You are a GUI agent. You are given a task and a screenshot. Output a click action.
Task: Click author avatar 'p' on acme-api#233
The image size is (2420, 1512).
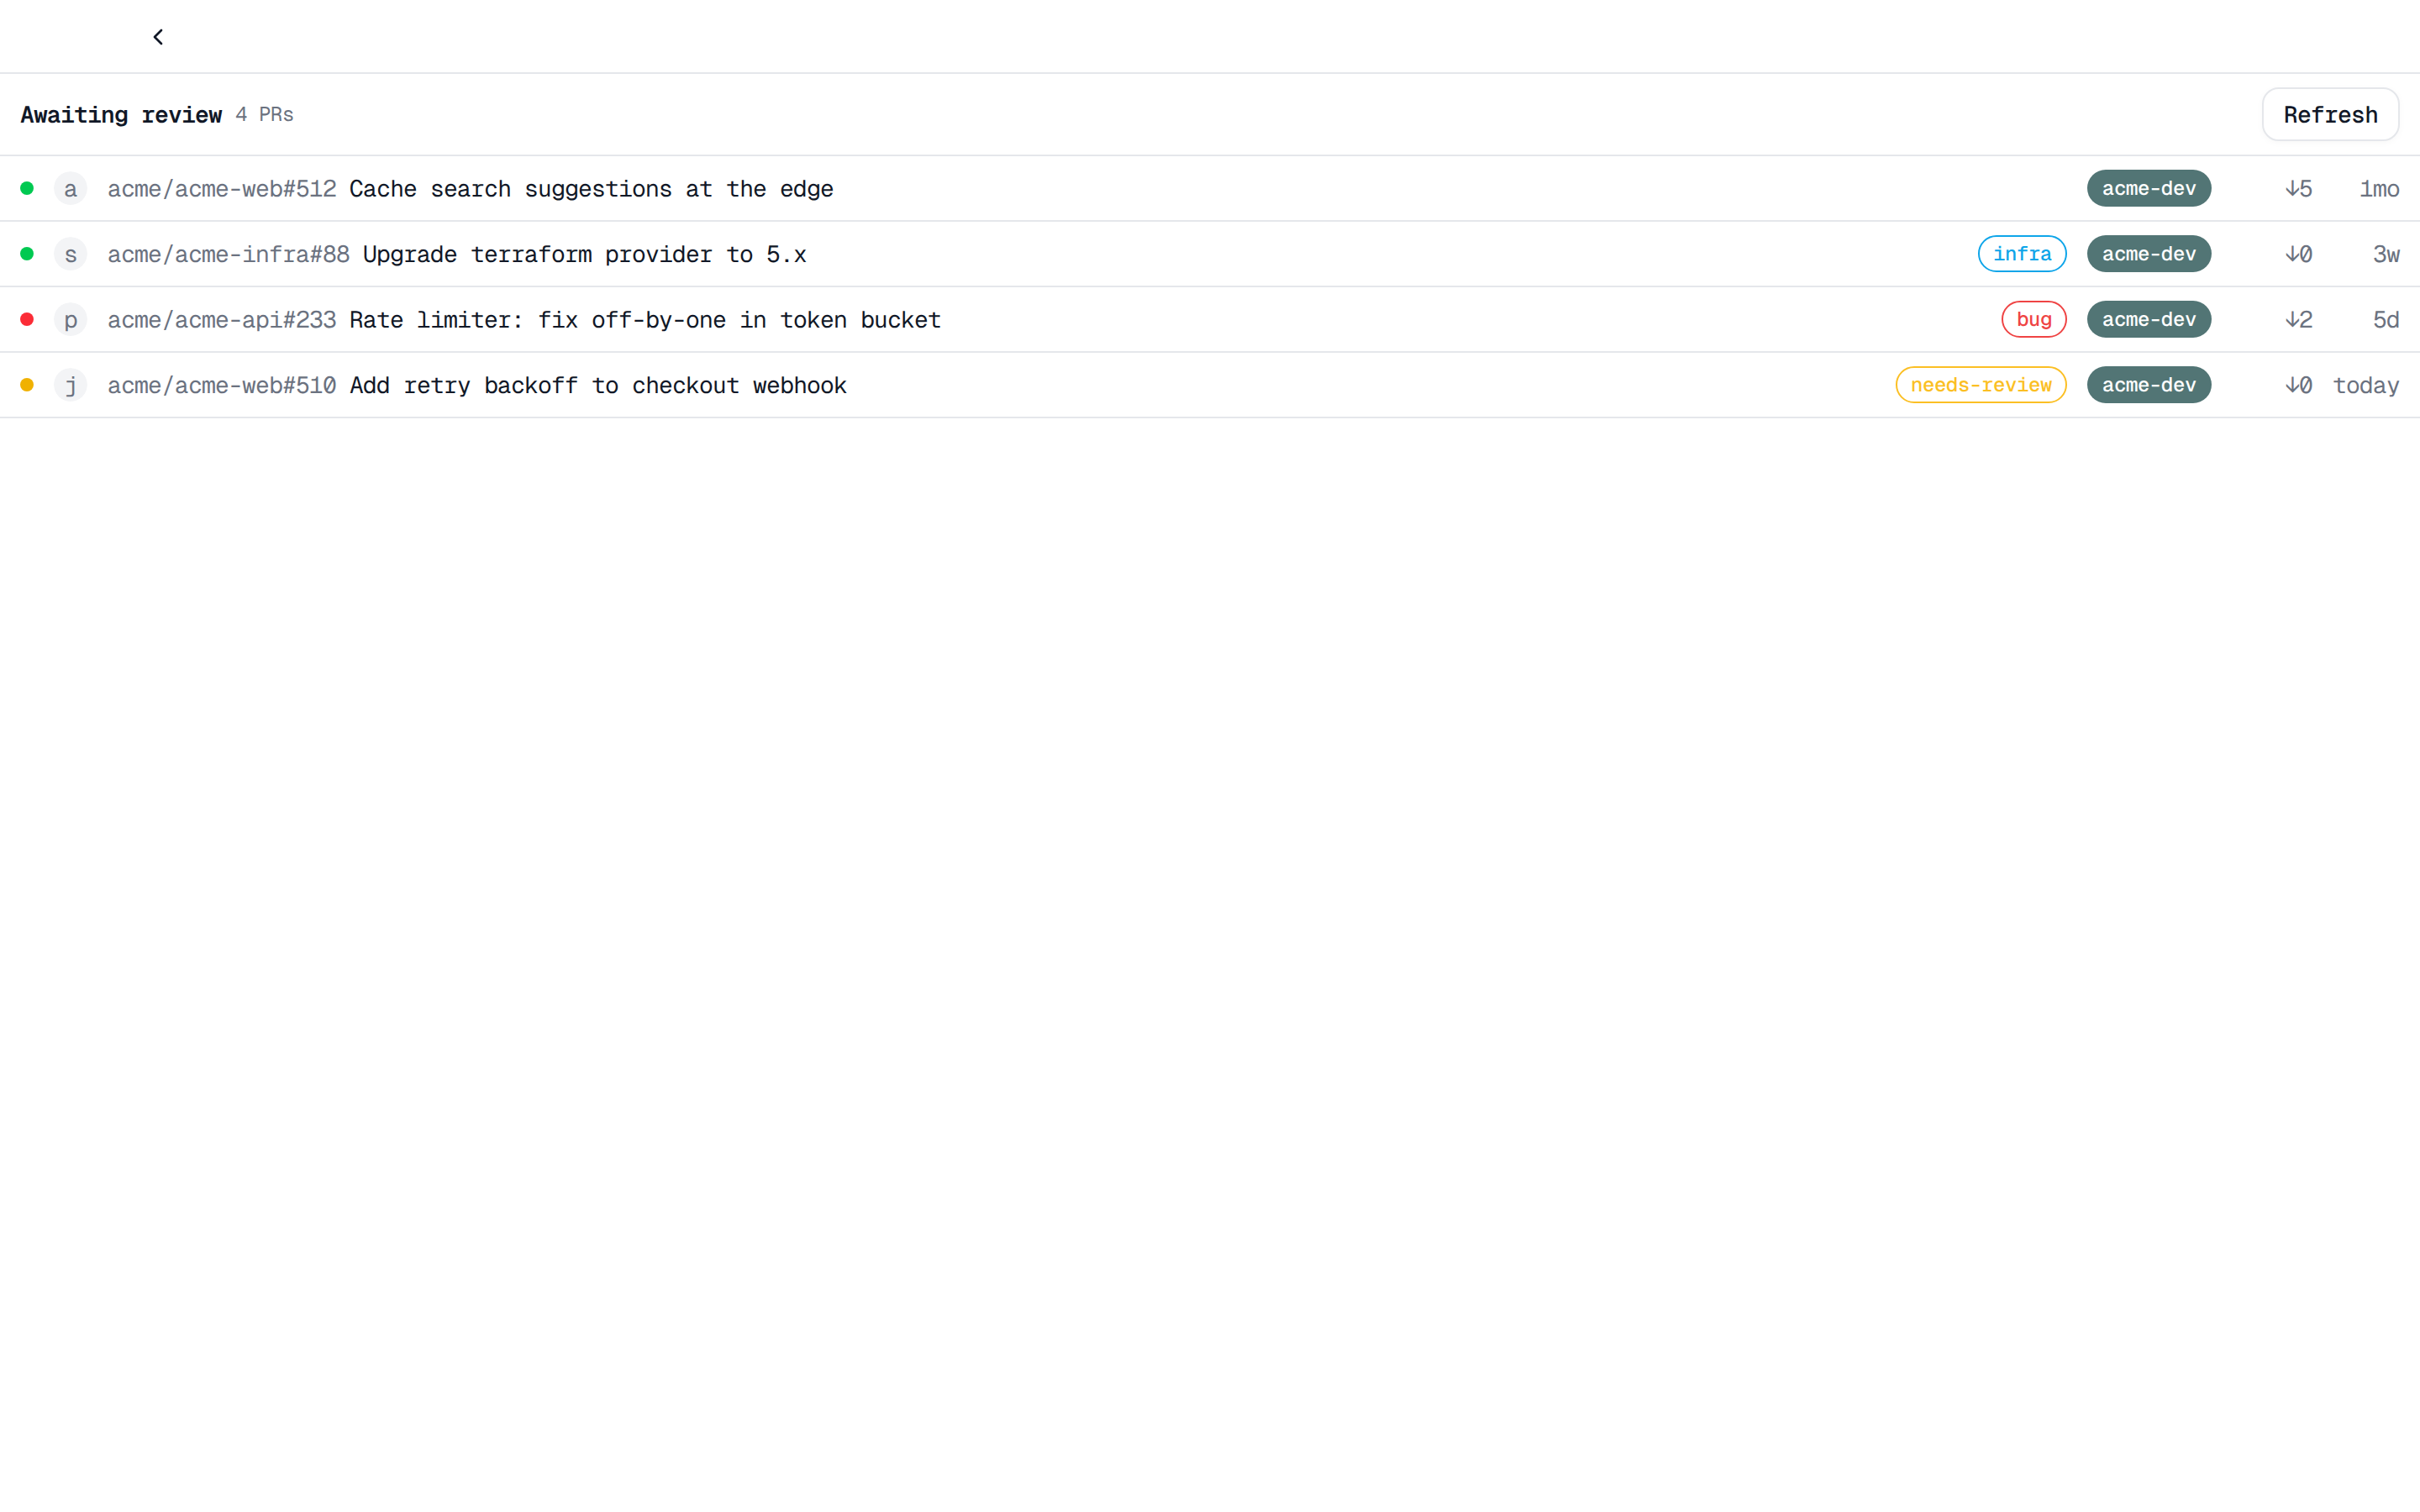[x=70, y=319]
